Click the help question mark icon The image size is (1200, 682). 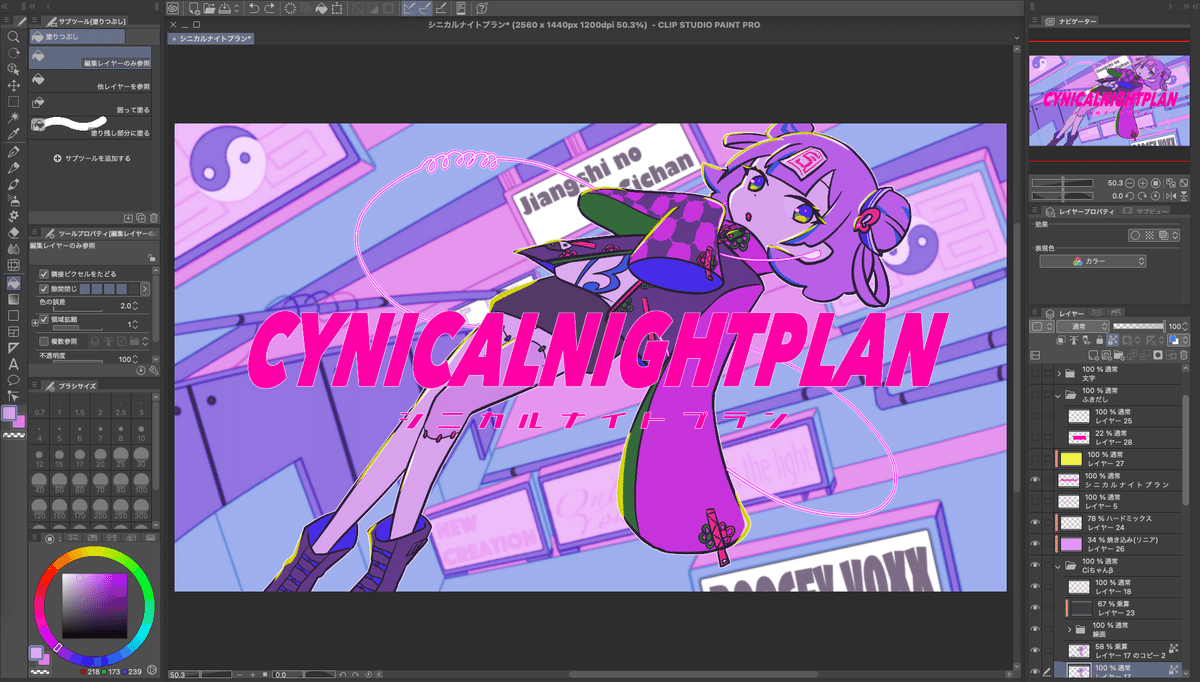point(482,9)
